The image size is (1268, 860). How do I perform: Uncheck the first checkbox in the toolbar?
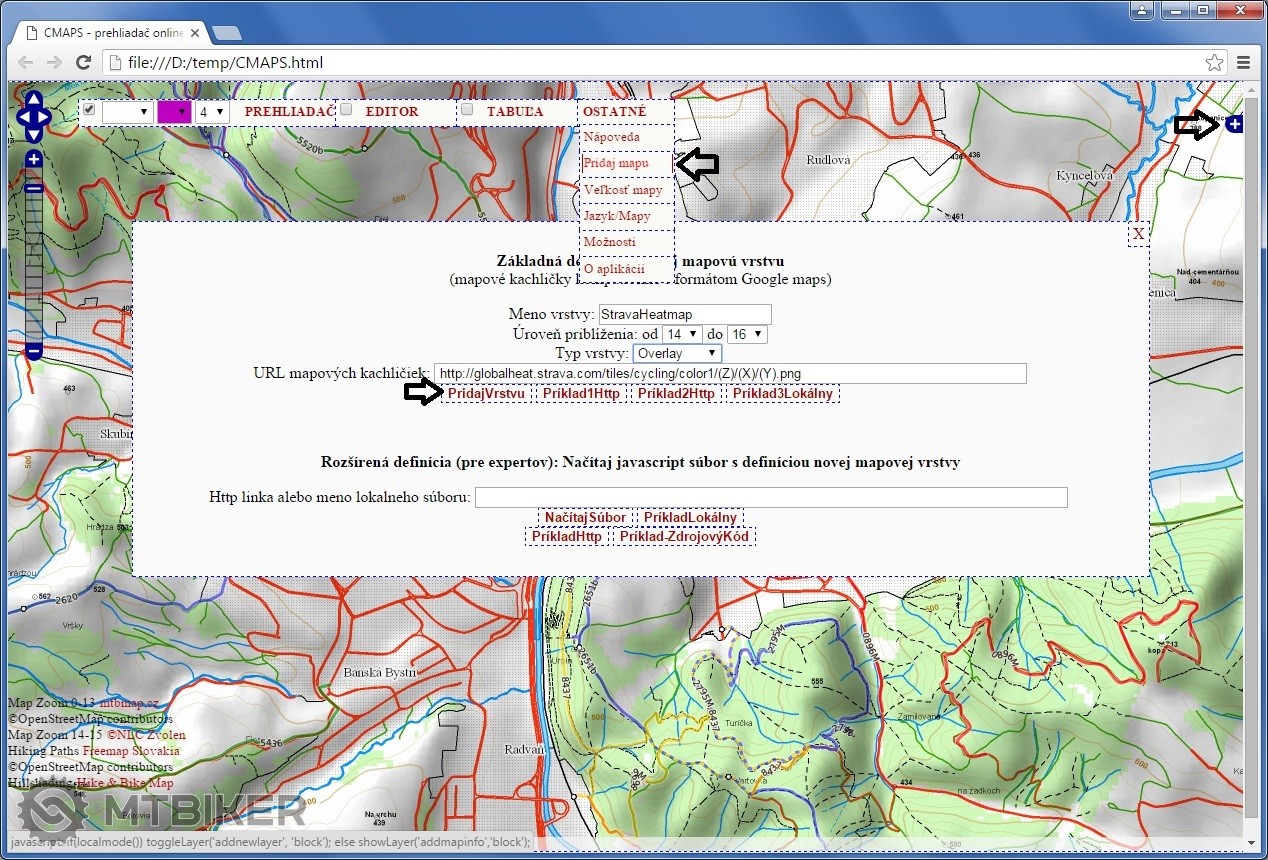tap(89, 110)
